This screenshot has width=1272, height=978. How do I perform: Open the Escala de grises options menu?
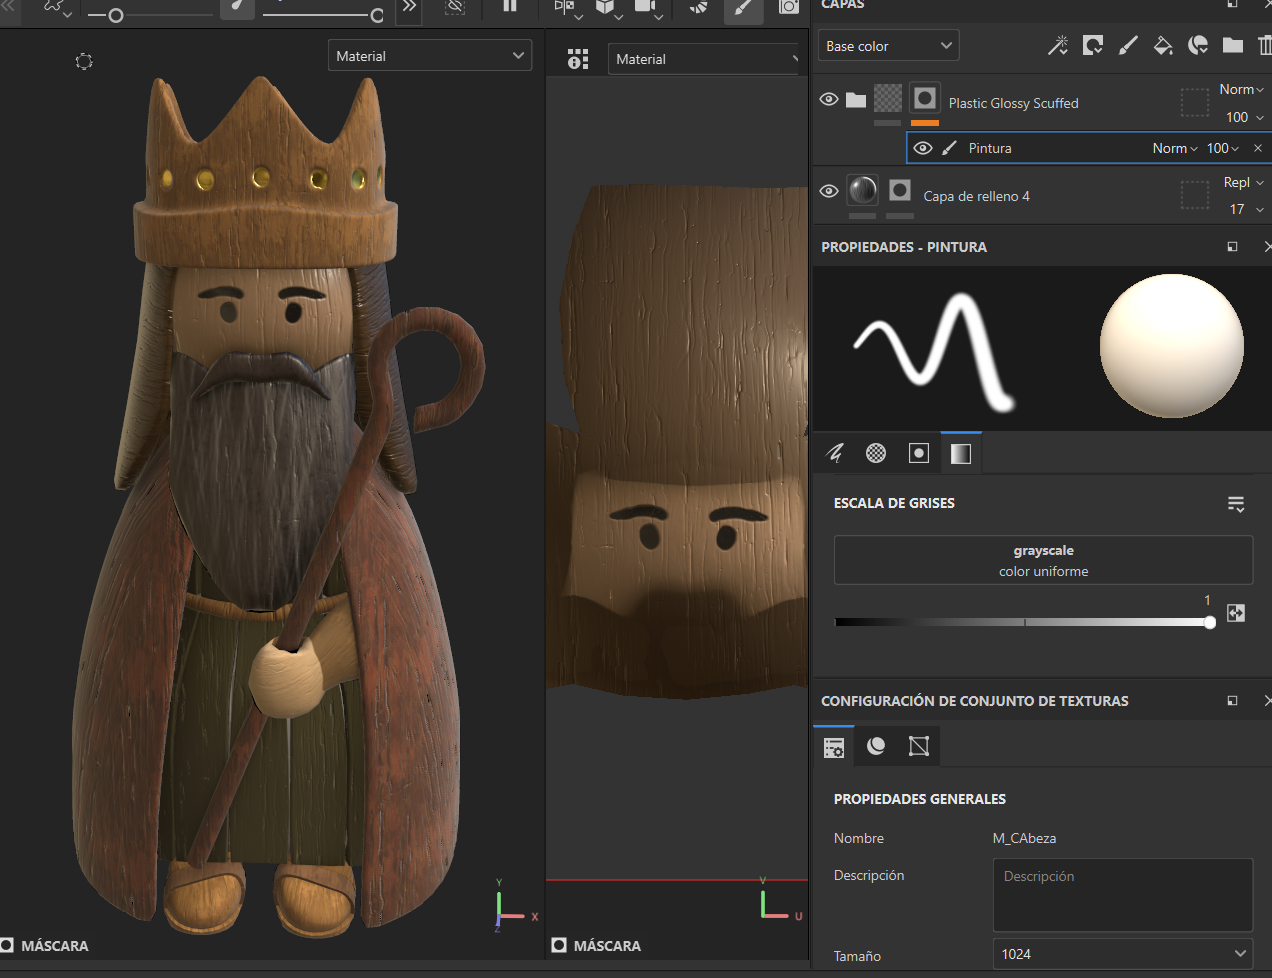(x=1236, y=504)
